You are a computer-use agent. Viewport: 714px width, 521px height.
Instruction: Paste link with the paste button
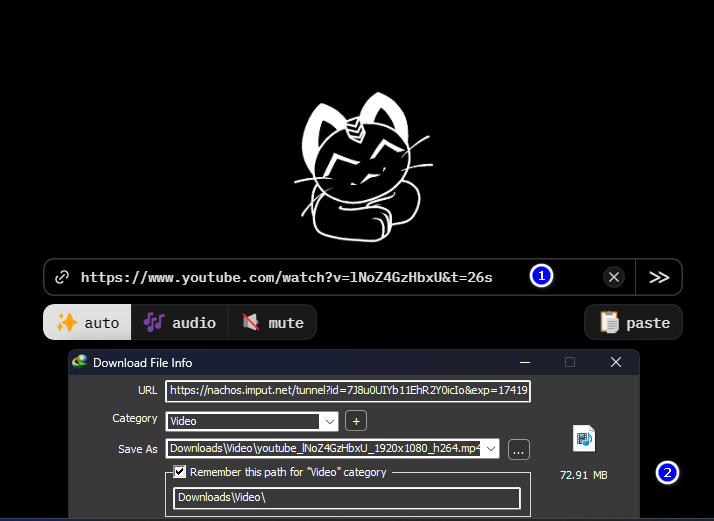(x=633, y=322)
